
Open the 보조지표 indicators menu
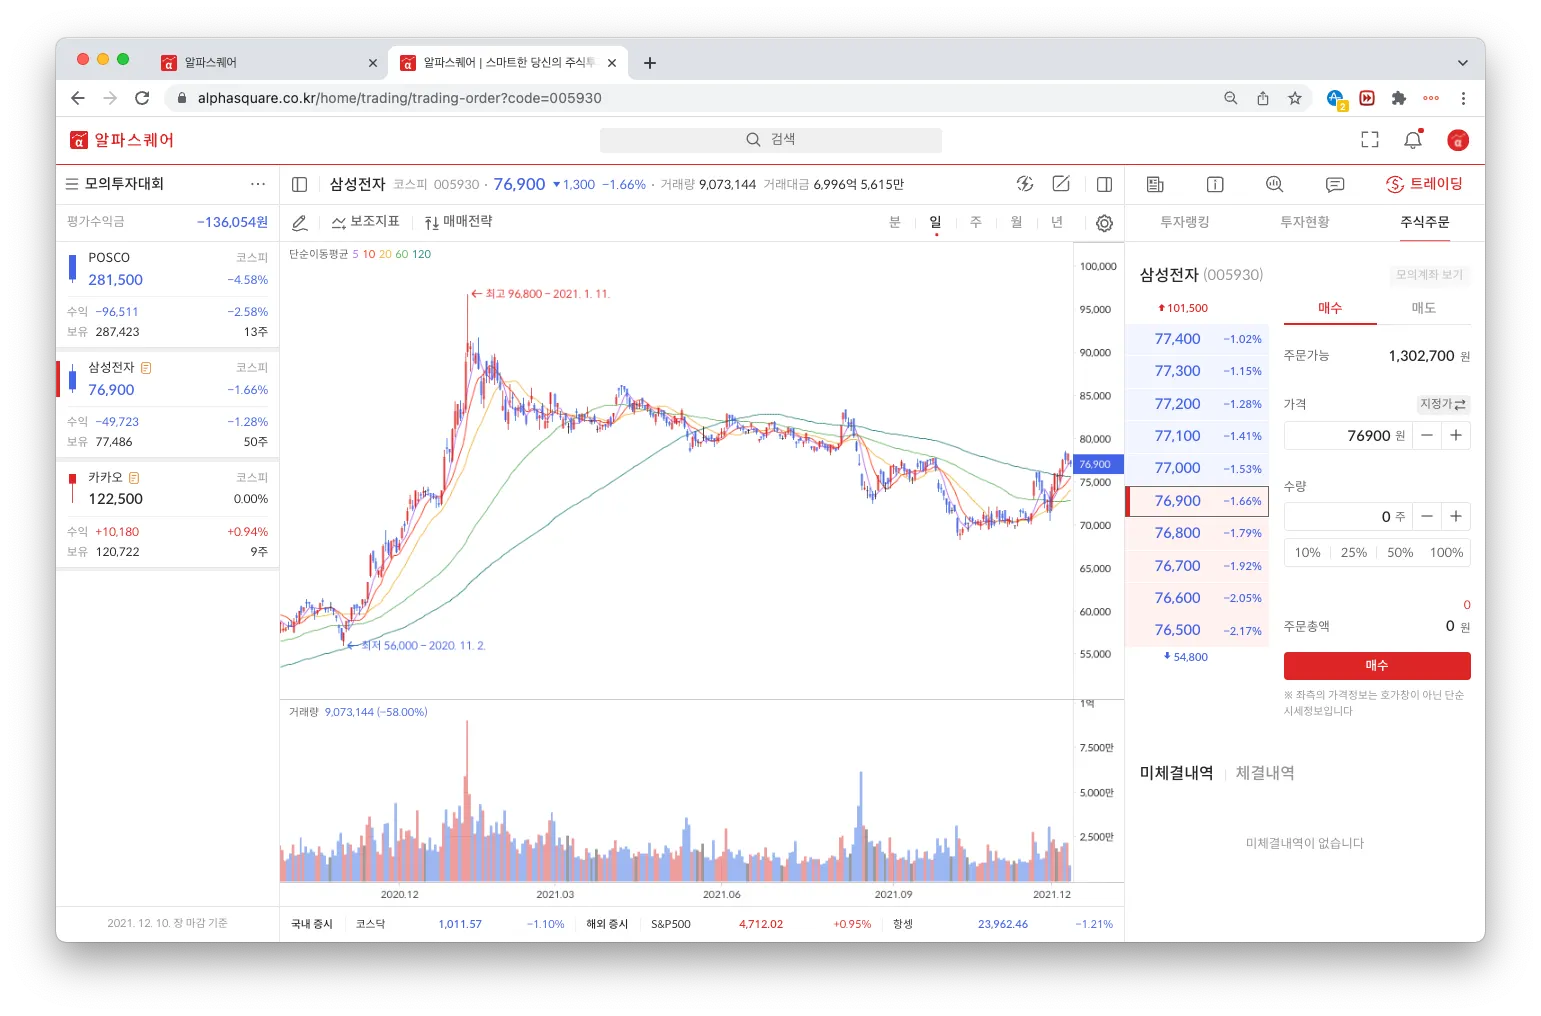[x=365, y=222]
